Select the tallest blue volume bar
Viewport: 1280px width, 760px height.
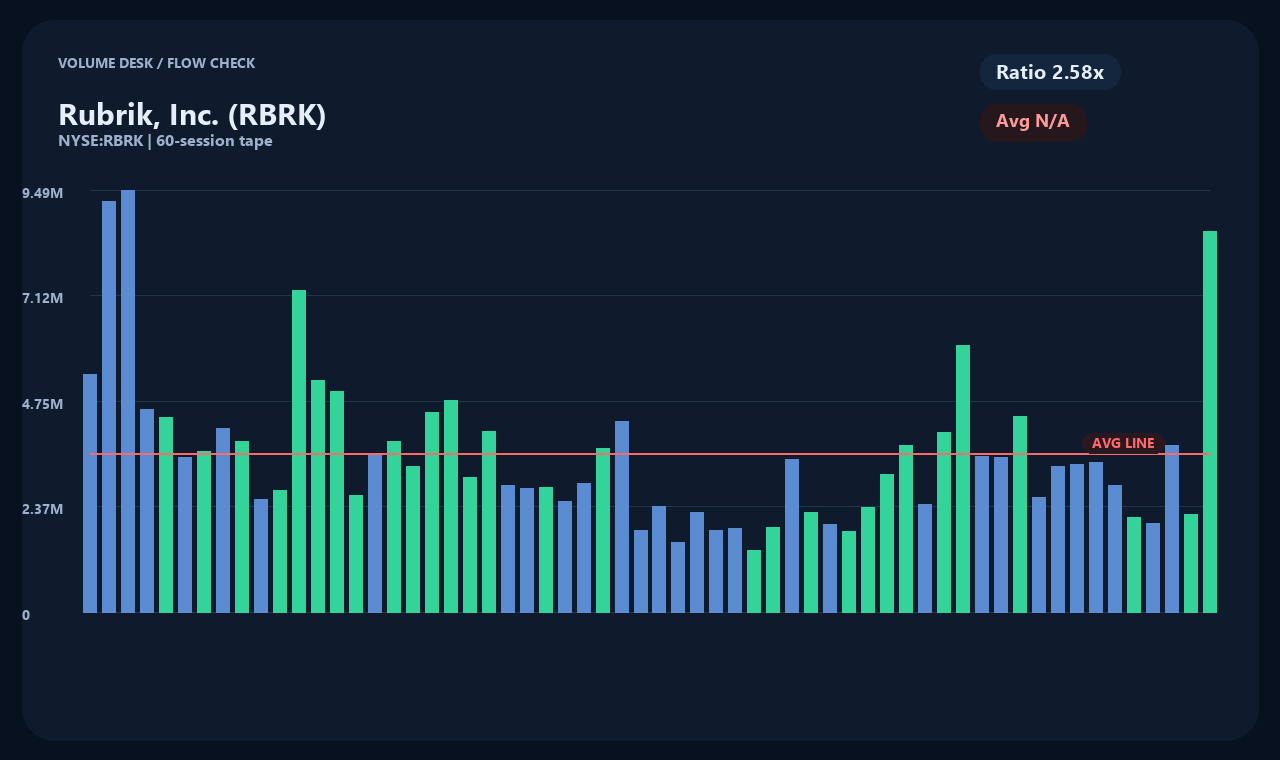[128, 401]
